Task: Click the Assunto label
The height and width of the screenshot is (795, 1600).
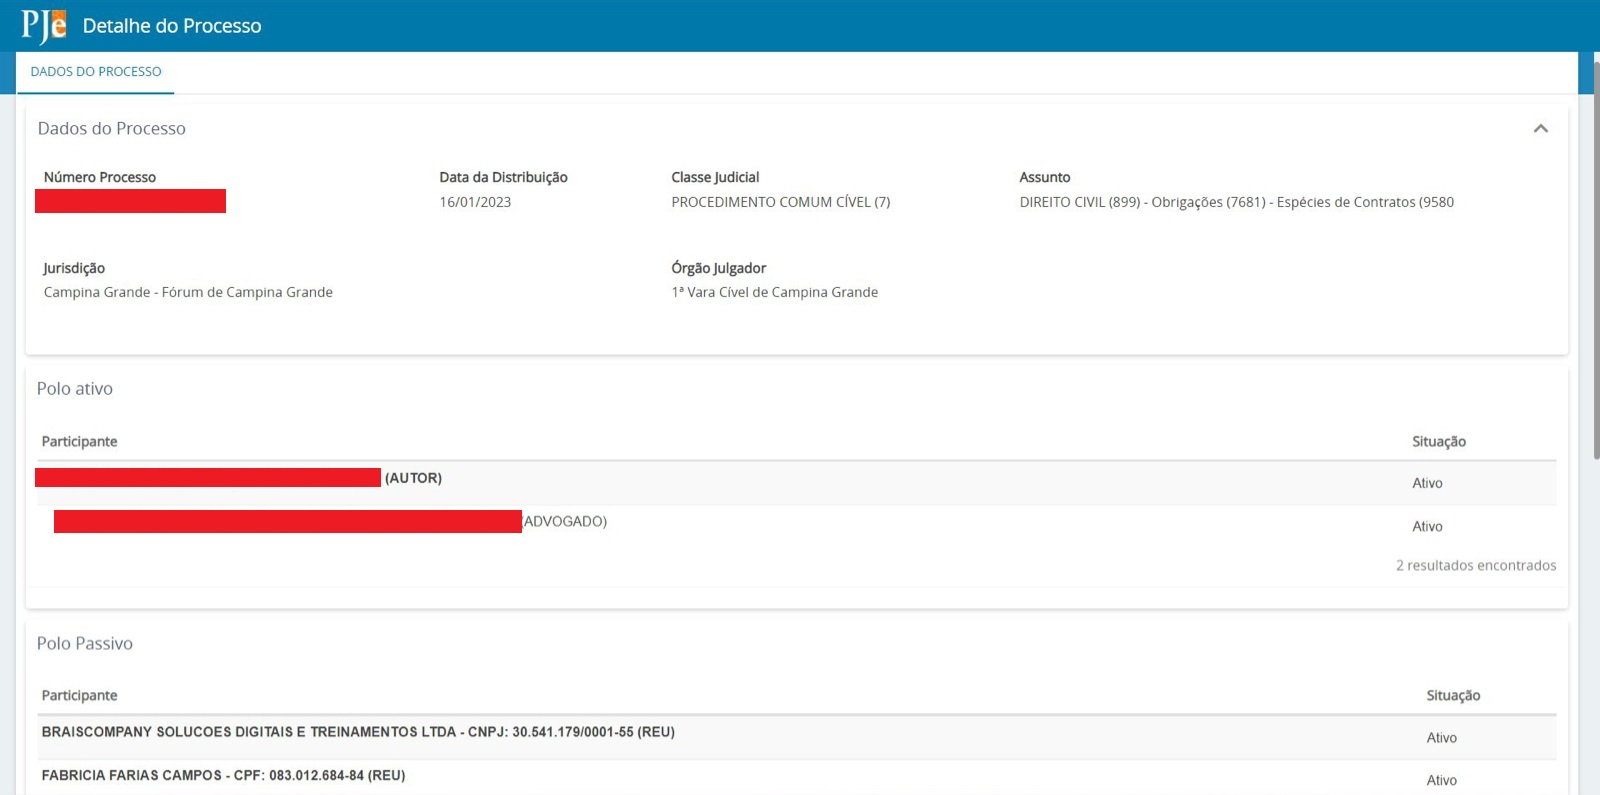Action: pos(1045,177)
